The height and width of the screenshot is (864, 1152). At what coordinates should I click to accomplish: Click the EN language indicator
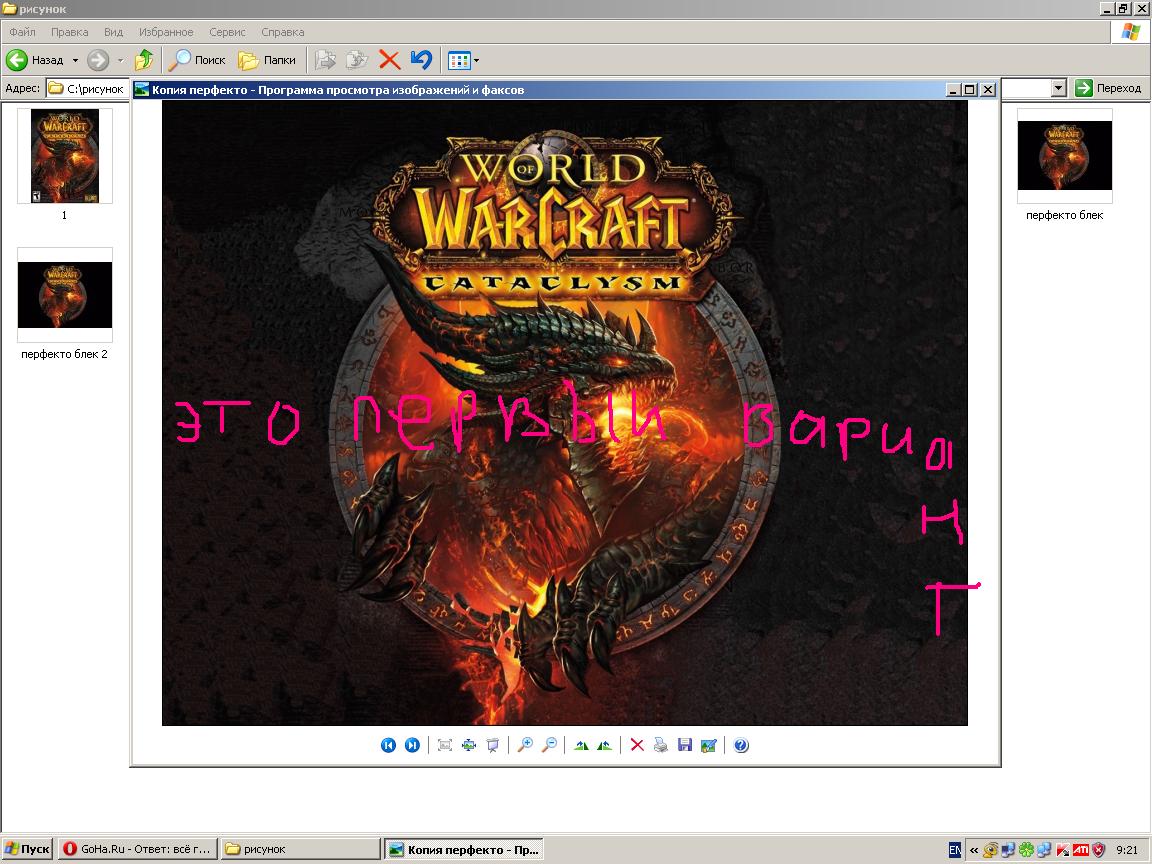954,850
